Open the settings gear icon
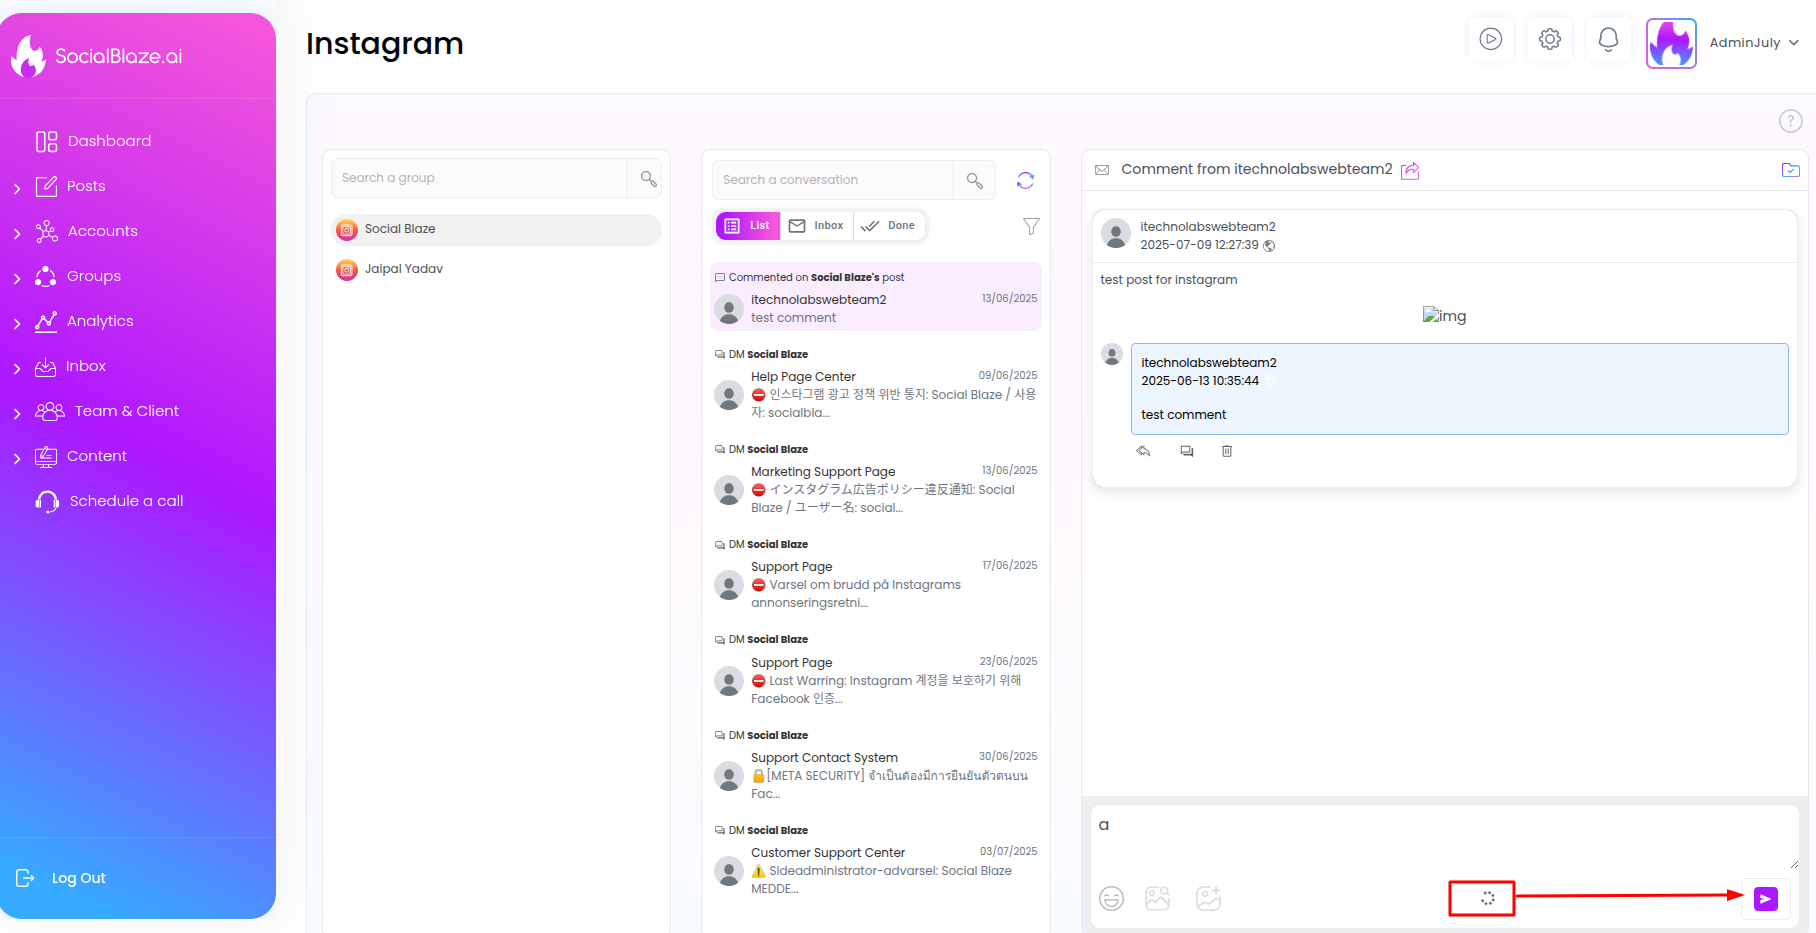This screenshot has width=1816, height=933. click(1550, 40)
